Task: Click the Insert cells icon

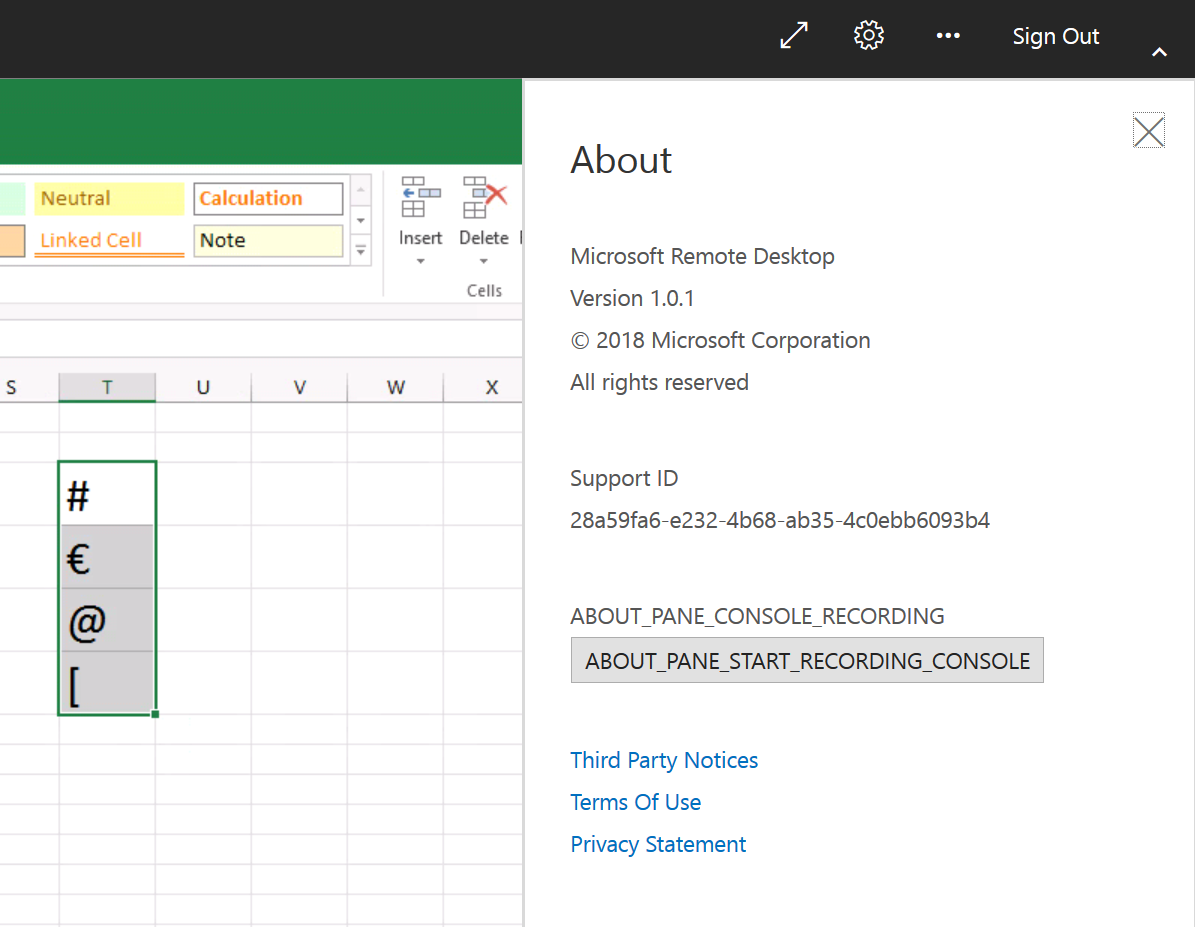Action: click(420, 197)
